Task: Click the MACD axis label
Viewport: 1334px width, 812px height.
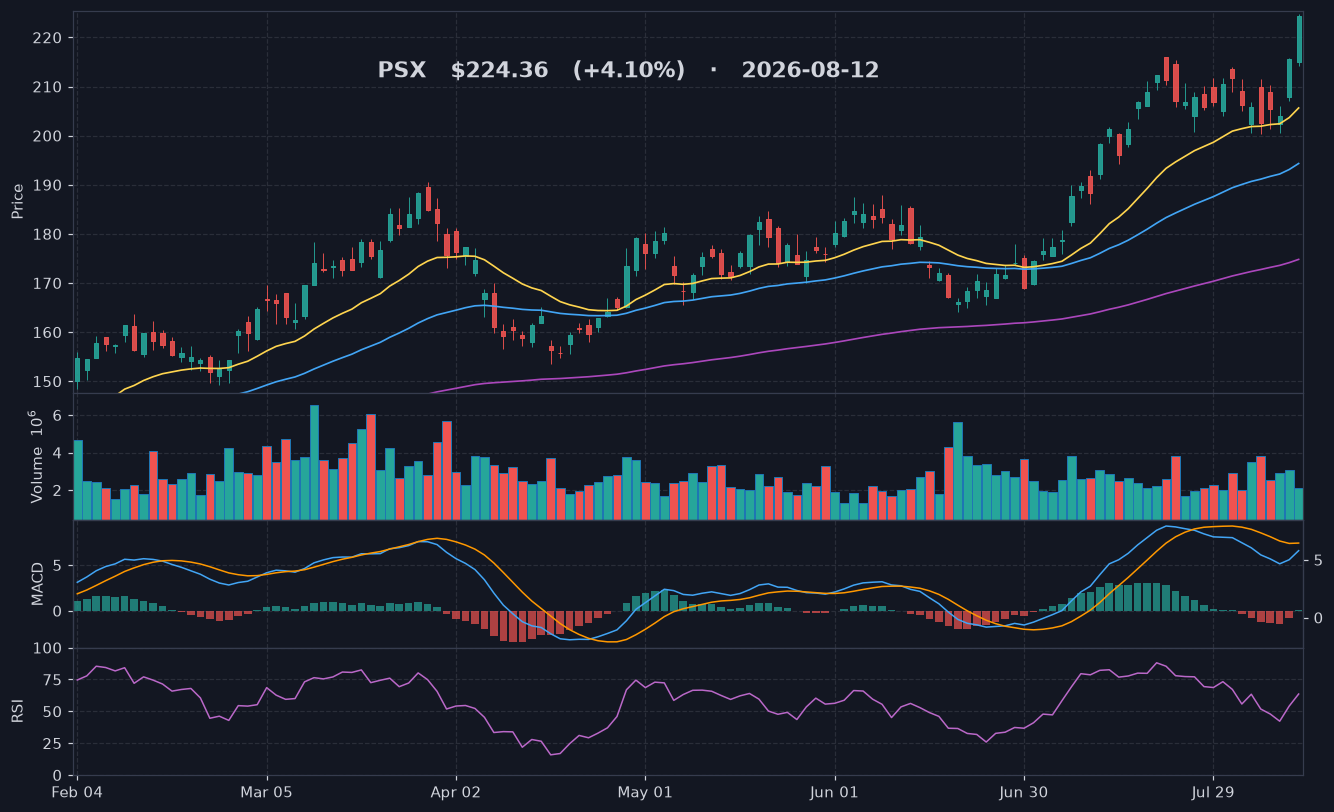Action: (x=38, y=583)
